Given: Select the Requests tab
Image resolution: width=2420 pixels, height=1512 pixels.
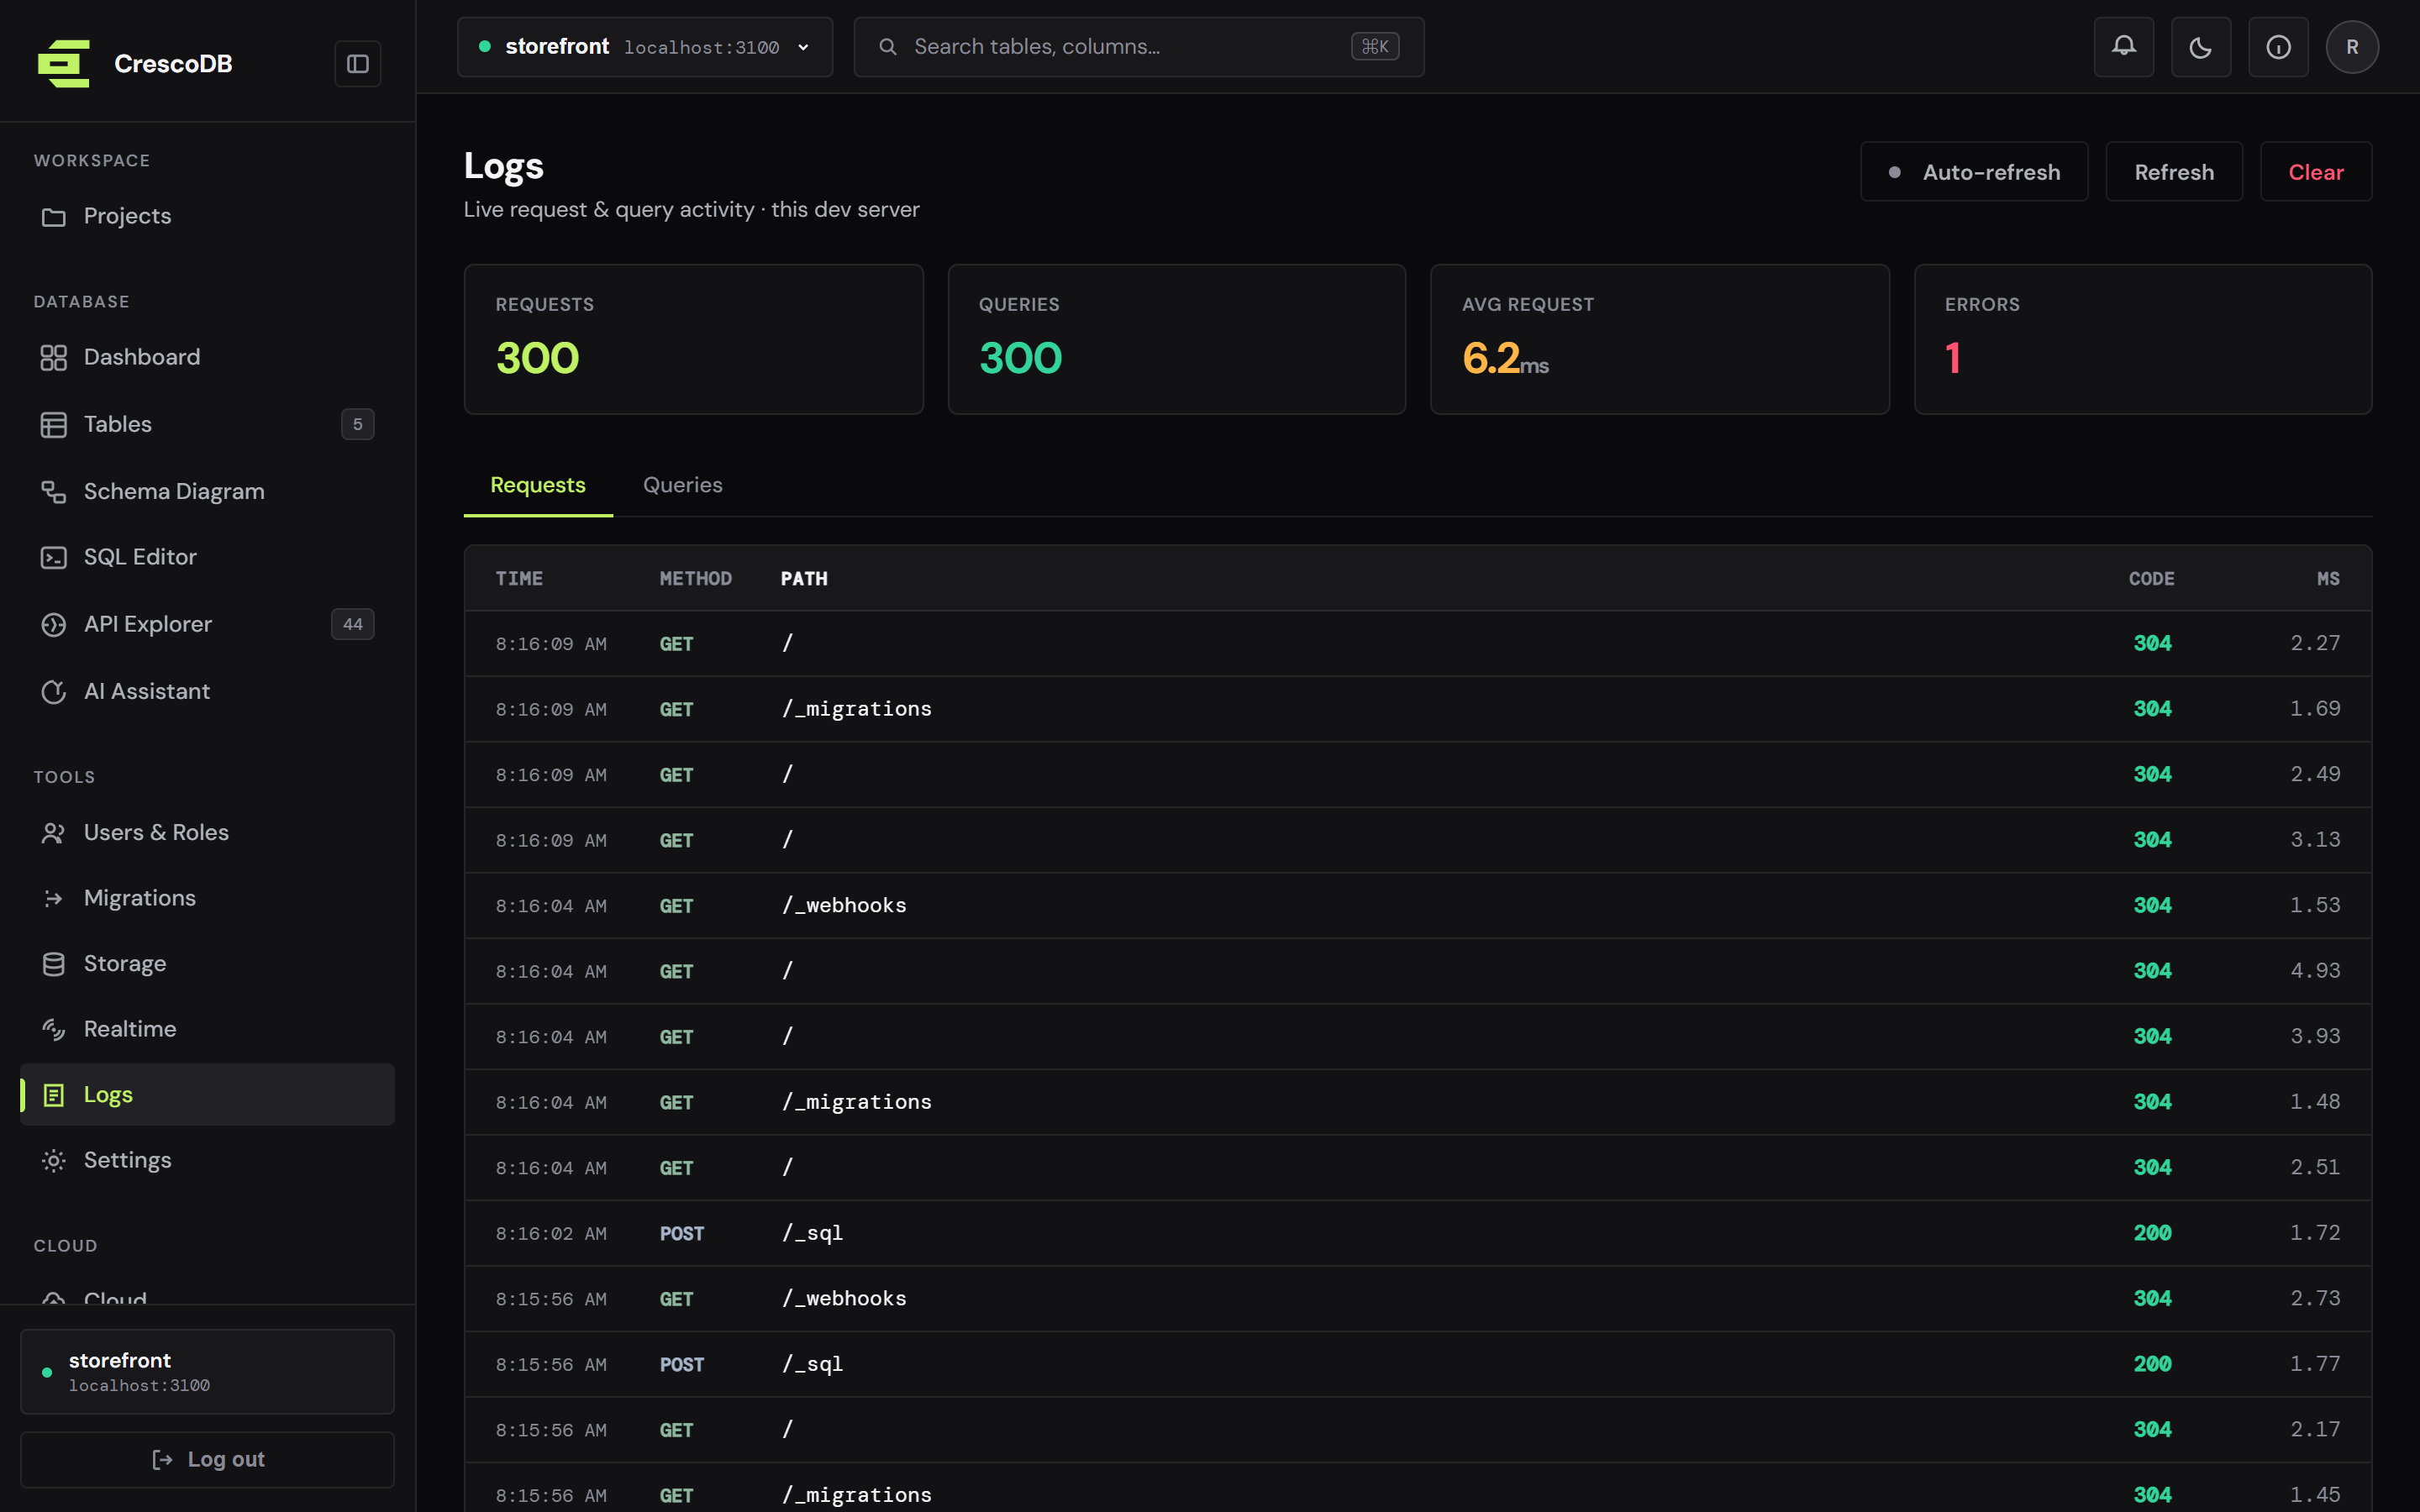Looking at the screenshot, I should tap(538, 485).
